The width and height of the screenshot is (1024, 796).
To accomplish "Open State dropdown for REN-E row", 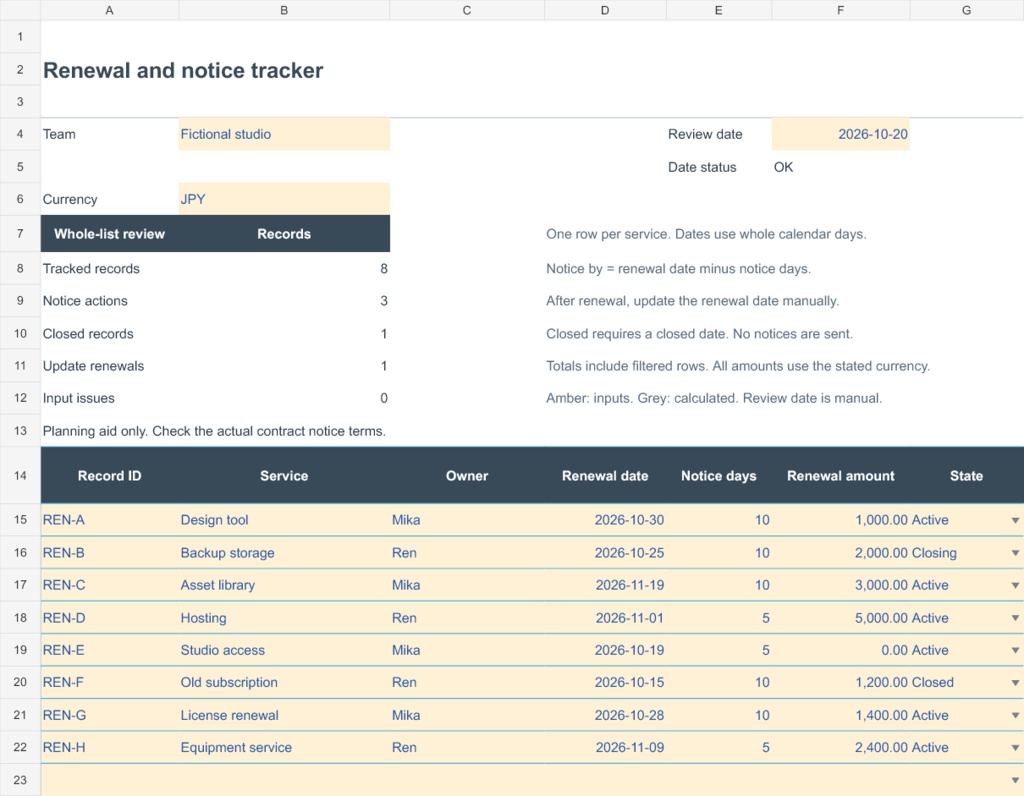I will point(1015,650).
